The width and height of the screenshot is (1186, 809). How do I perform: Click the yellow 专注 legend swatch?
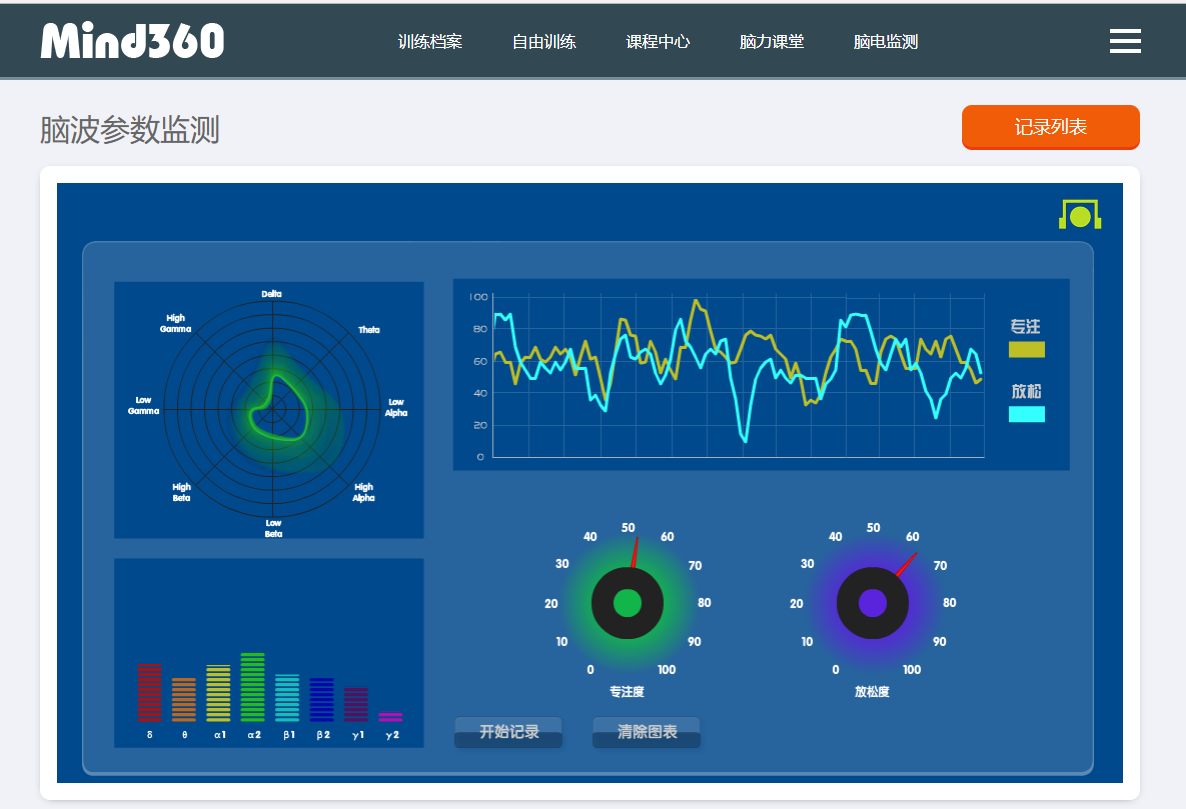(x=1026, y=349)
